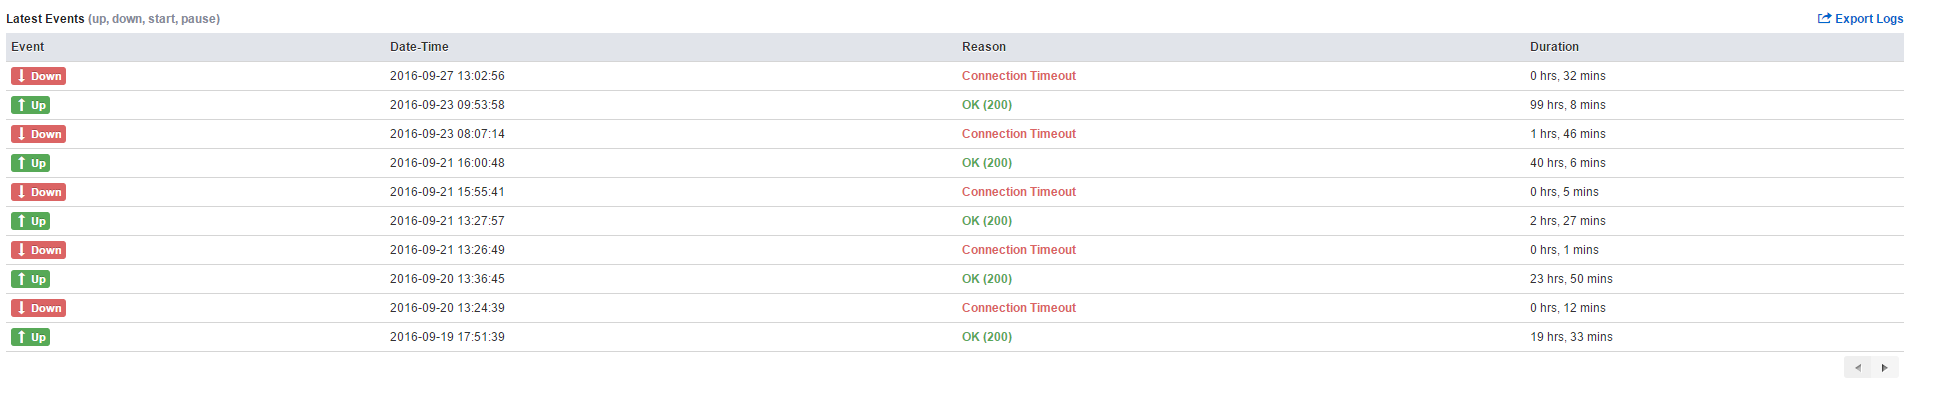Select the Up badge for 2016-09-19 17:51:39

pos(31,337)
